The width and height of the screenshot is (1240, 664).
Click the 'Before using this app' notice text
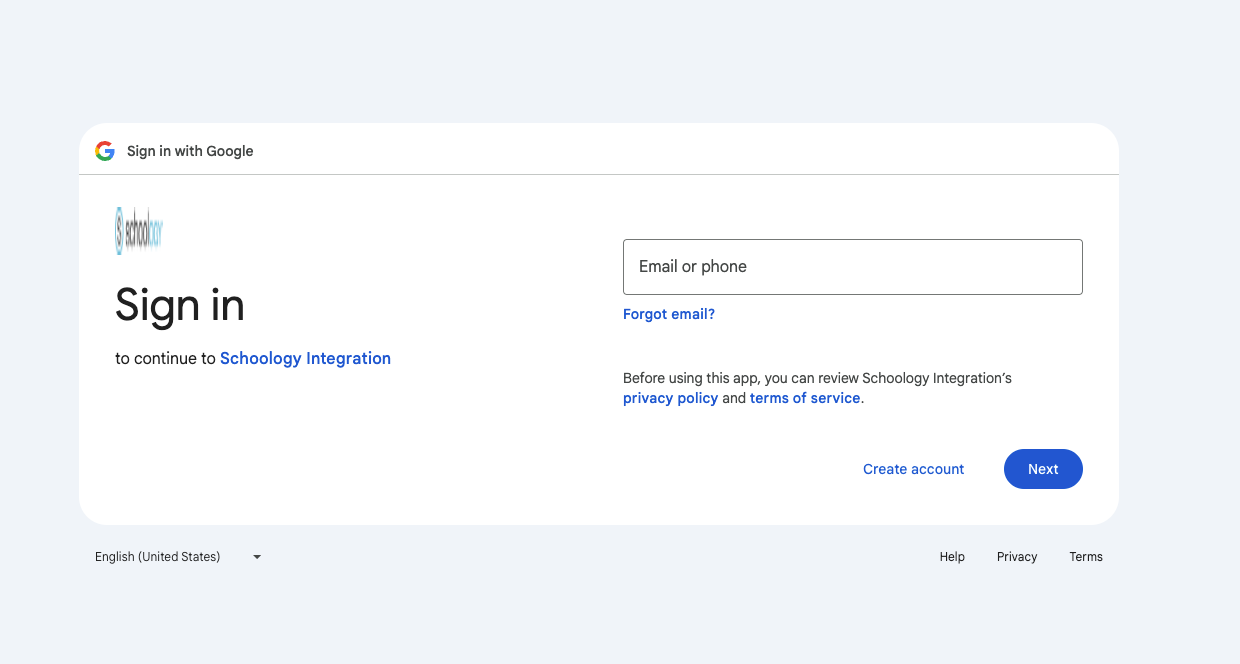click(817, 388)
